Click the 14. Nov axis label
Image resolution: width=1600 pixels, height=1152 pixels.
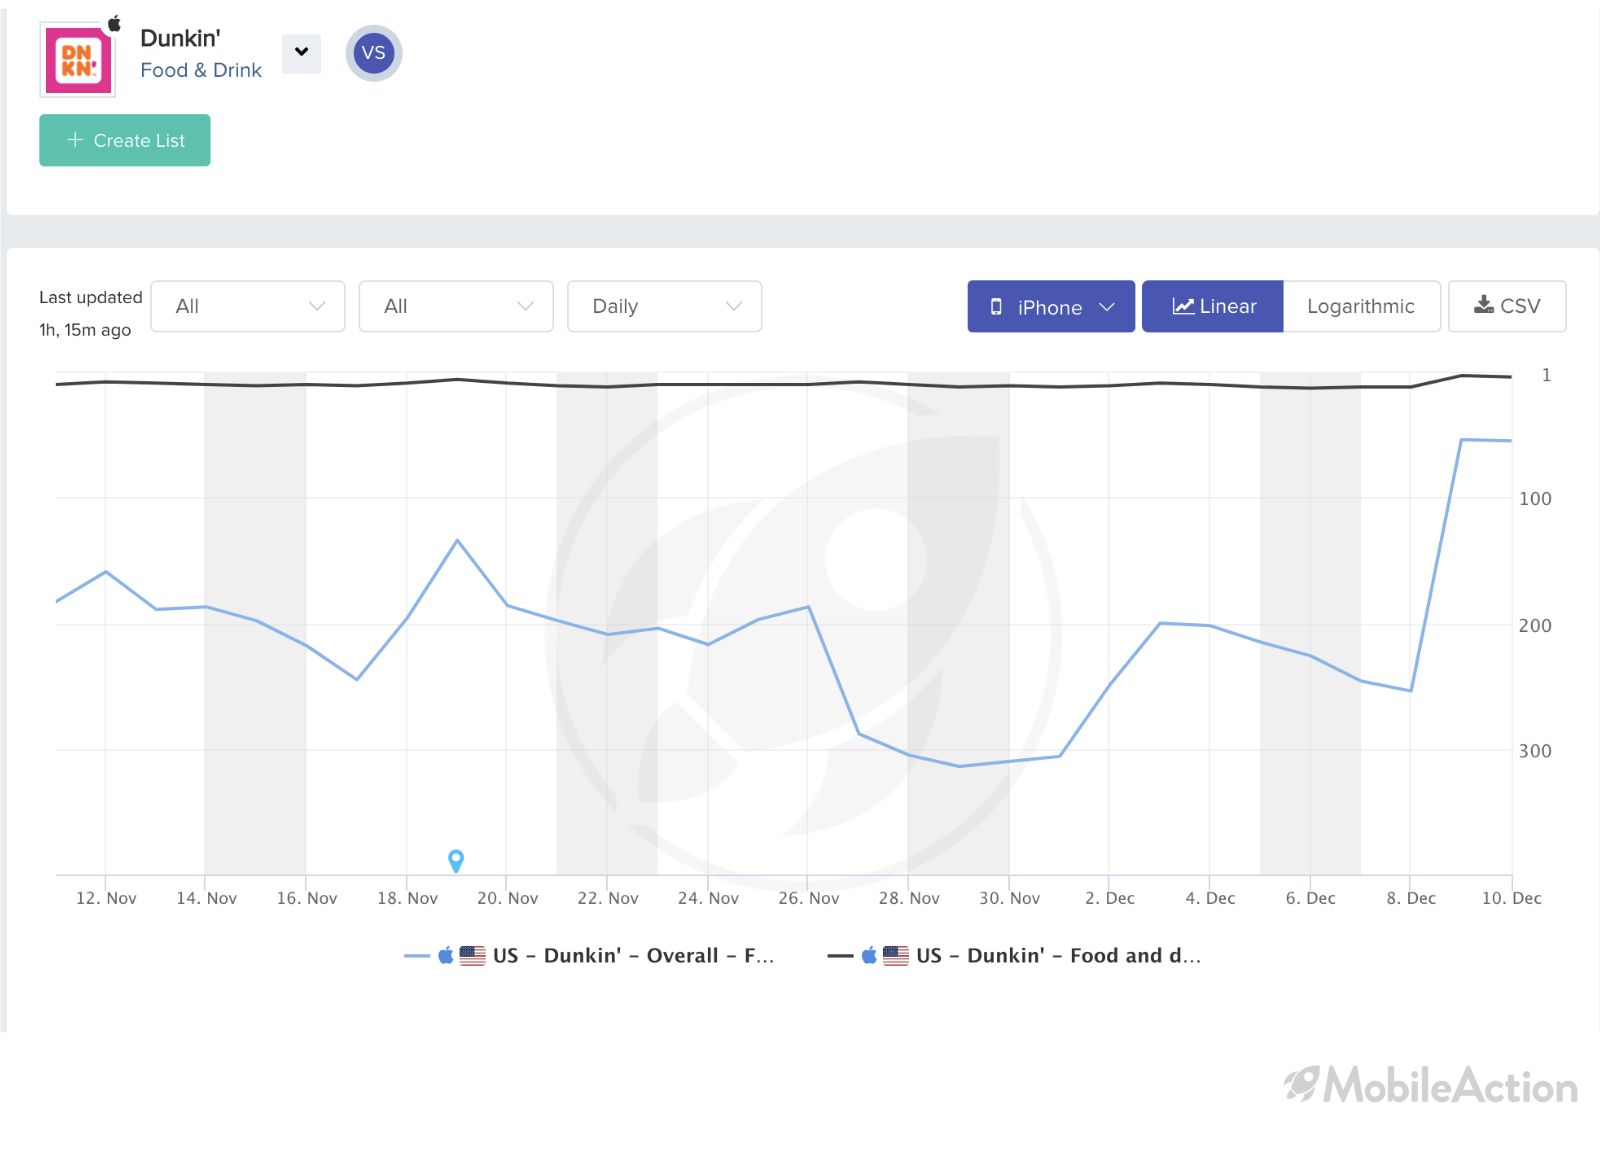[207, 898]
